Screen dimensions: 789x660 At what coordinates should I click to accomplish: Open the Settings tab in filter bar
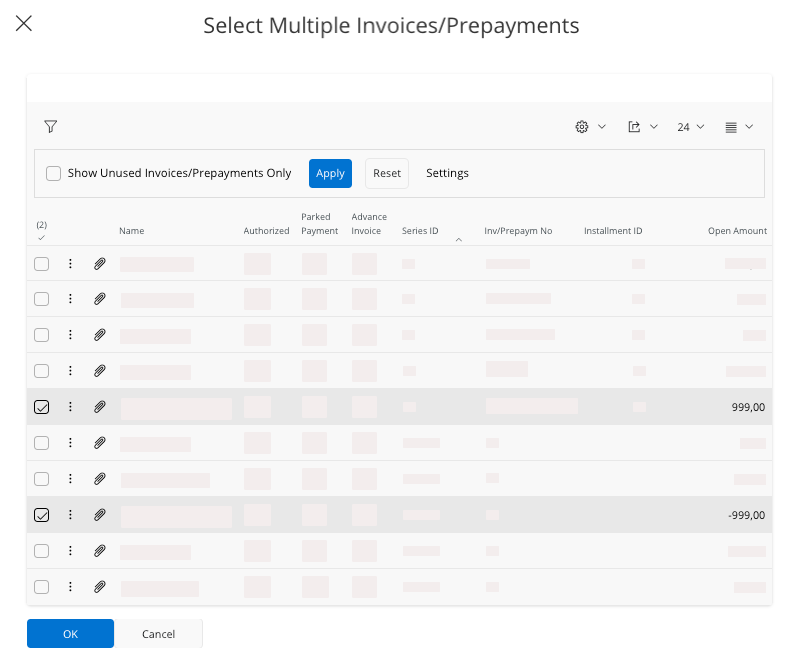[447, 173]
